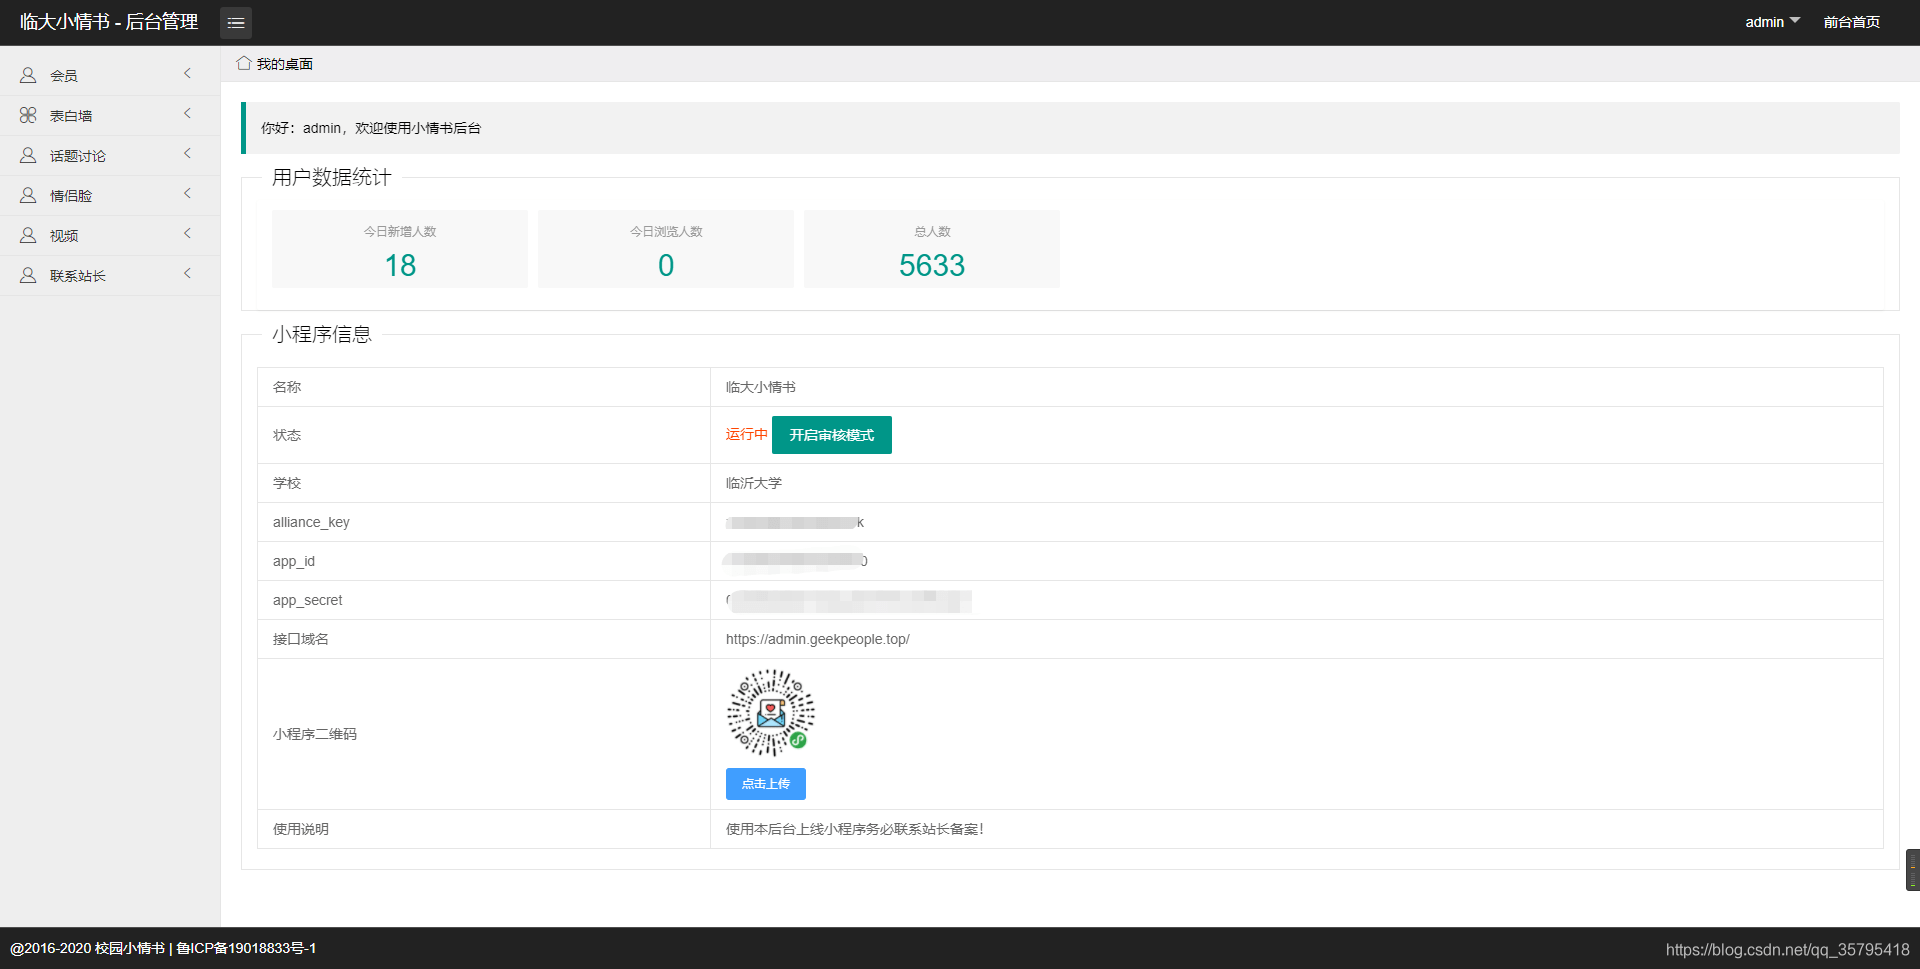1920x969 pixels.
Task: Toggle review mode with 开启审核模式
Action: tap(832, 435)
